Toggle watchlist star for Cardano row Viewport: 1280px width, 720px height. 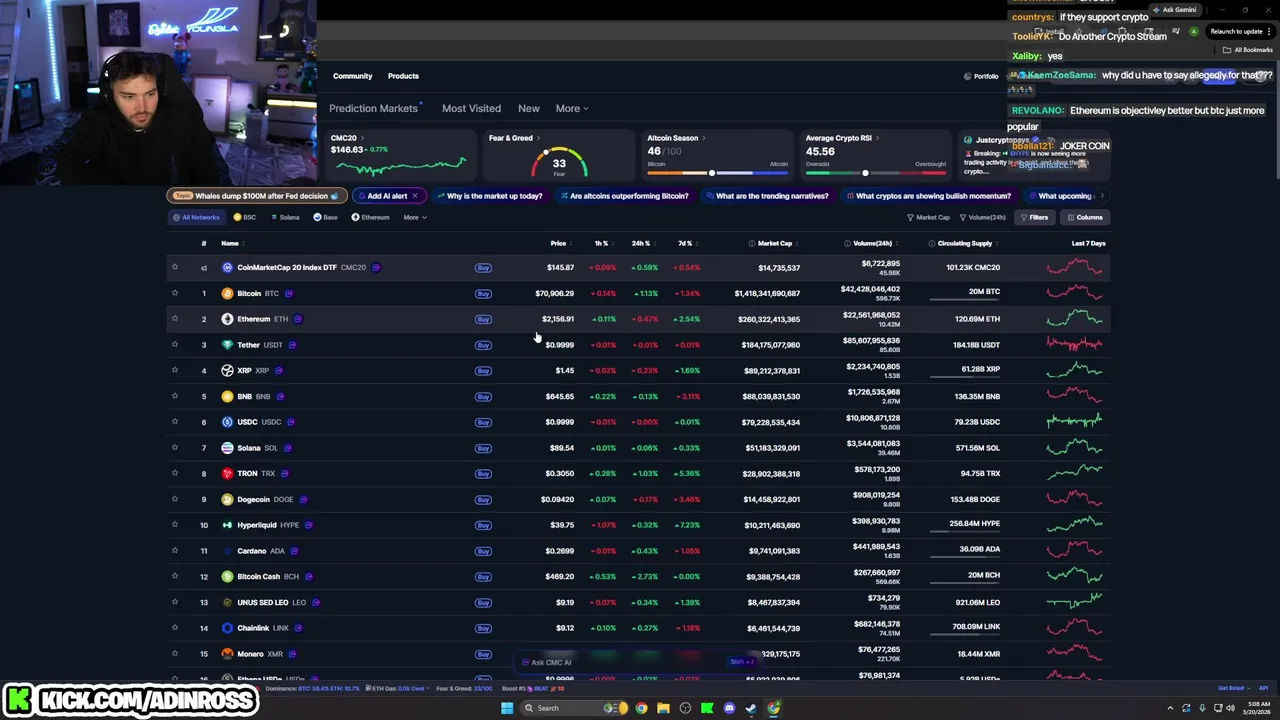click(x=175, y=551)
